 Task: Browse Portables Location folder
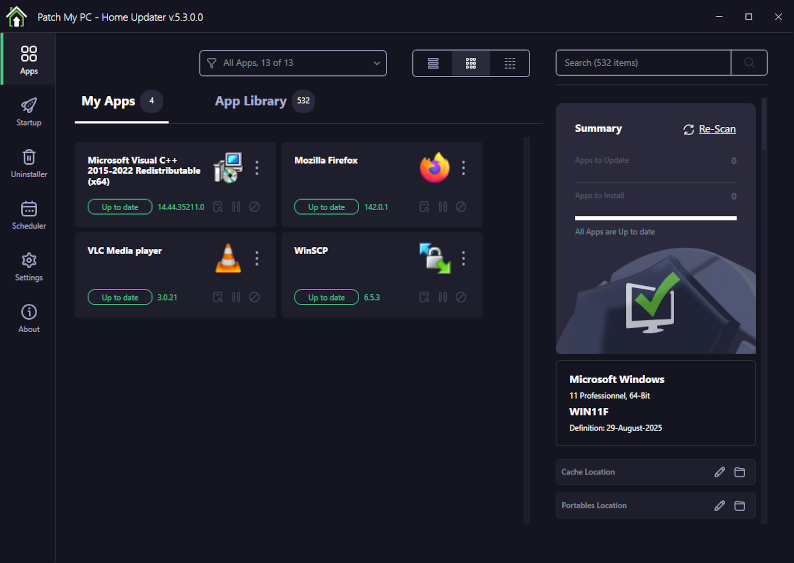point(740,506)
